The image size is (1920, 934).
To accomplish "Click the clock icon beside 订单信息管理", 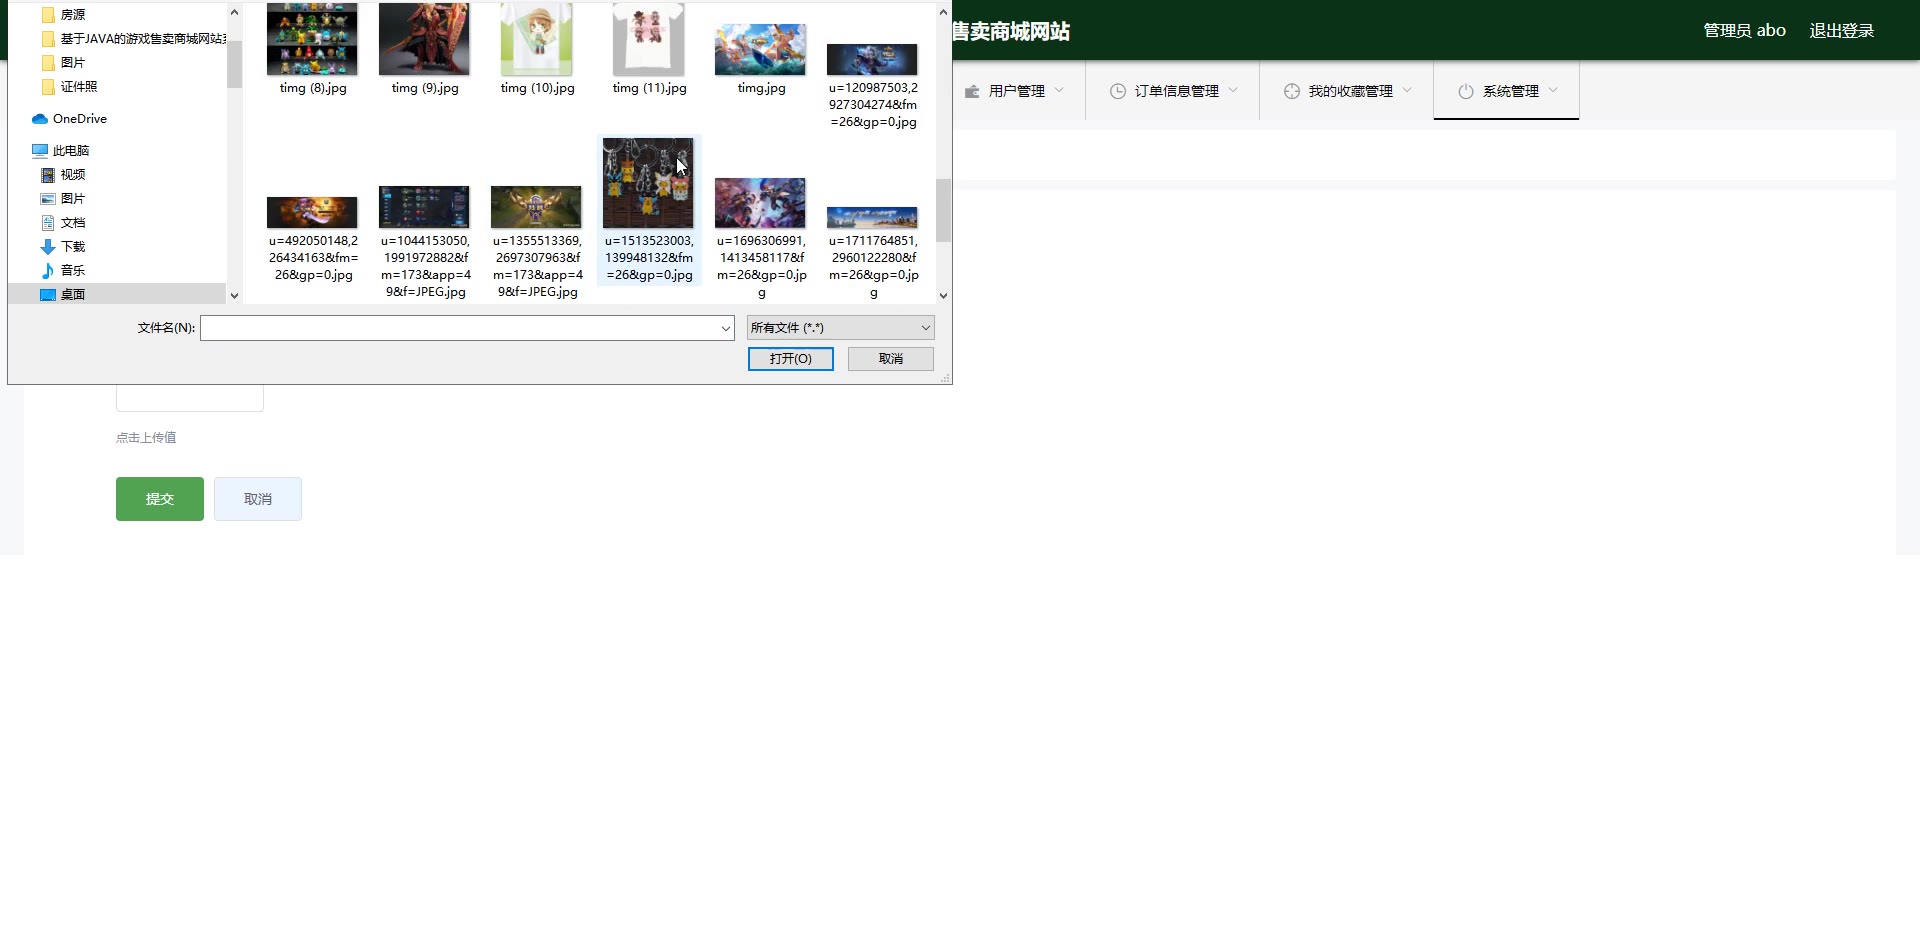I will click(1118, 91).
